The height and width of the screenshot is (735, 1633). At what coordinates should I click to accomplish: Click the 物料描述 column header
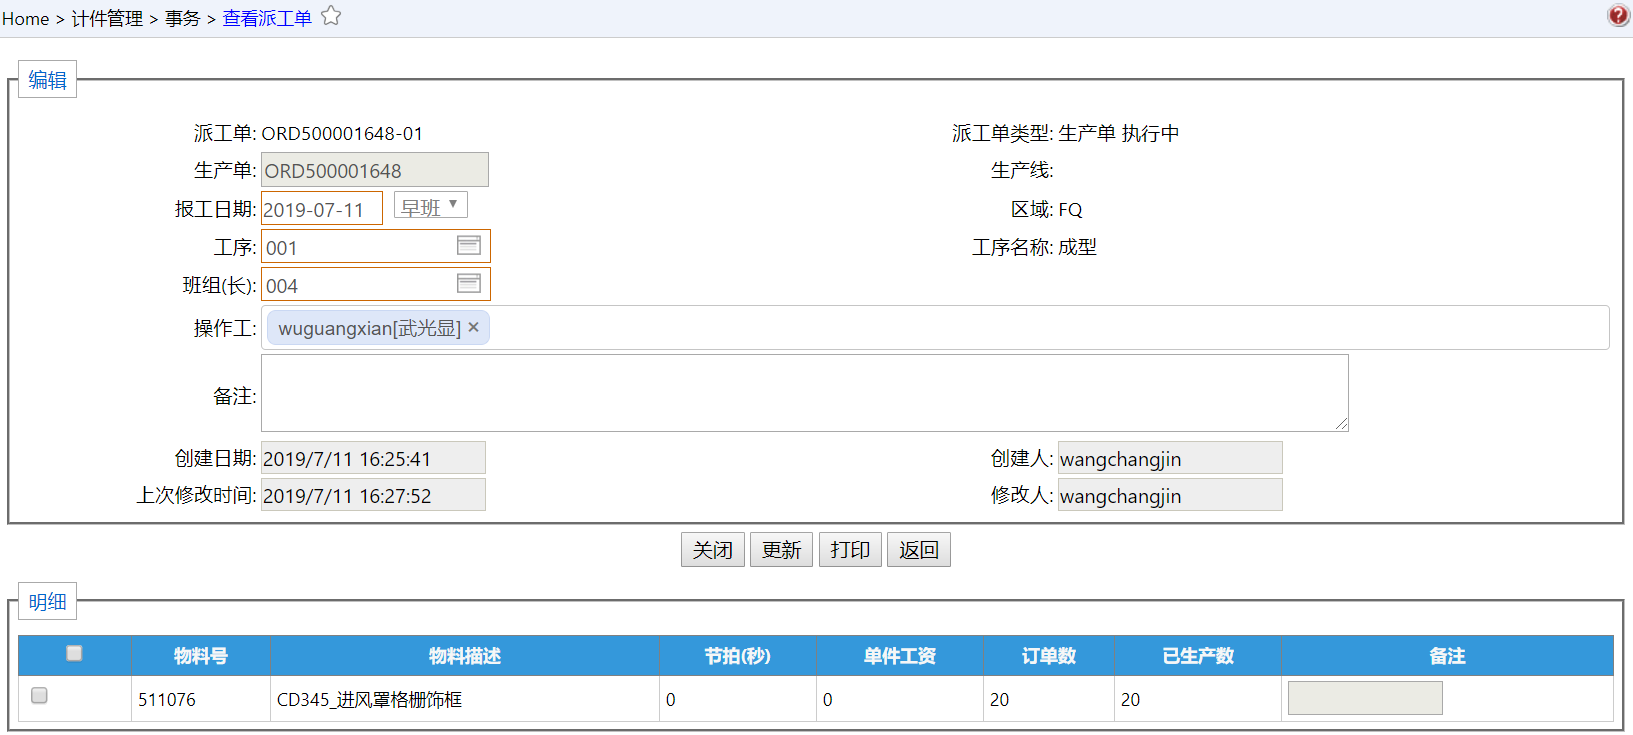click(x=465, y=656)
